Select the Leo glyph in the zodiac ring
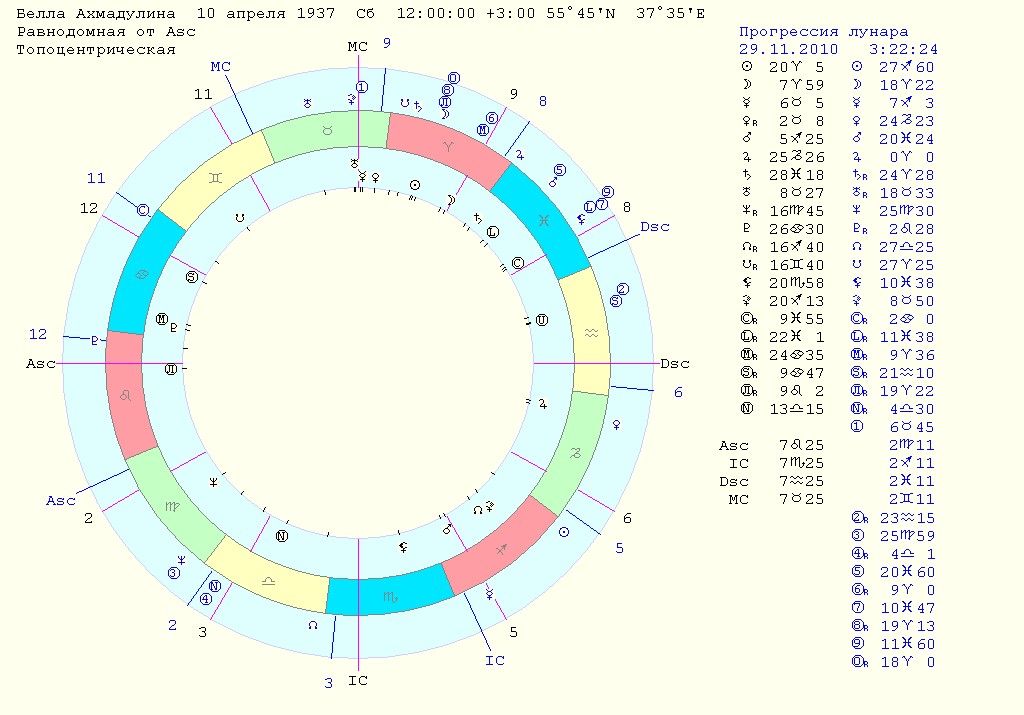Screen dimensions: 1024x715 tap(125, 396)
